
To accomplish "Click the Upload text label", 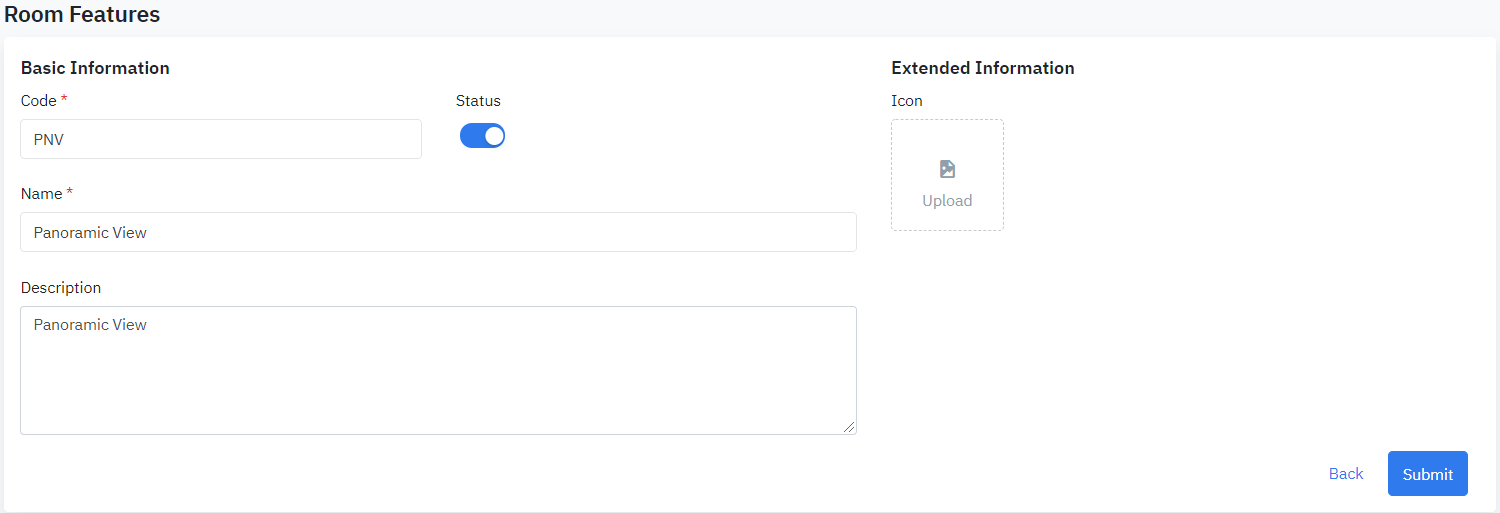I will pyautogui.click(x=947, y=201).
